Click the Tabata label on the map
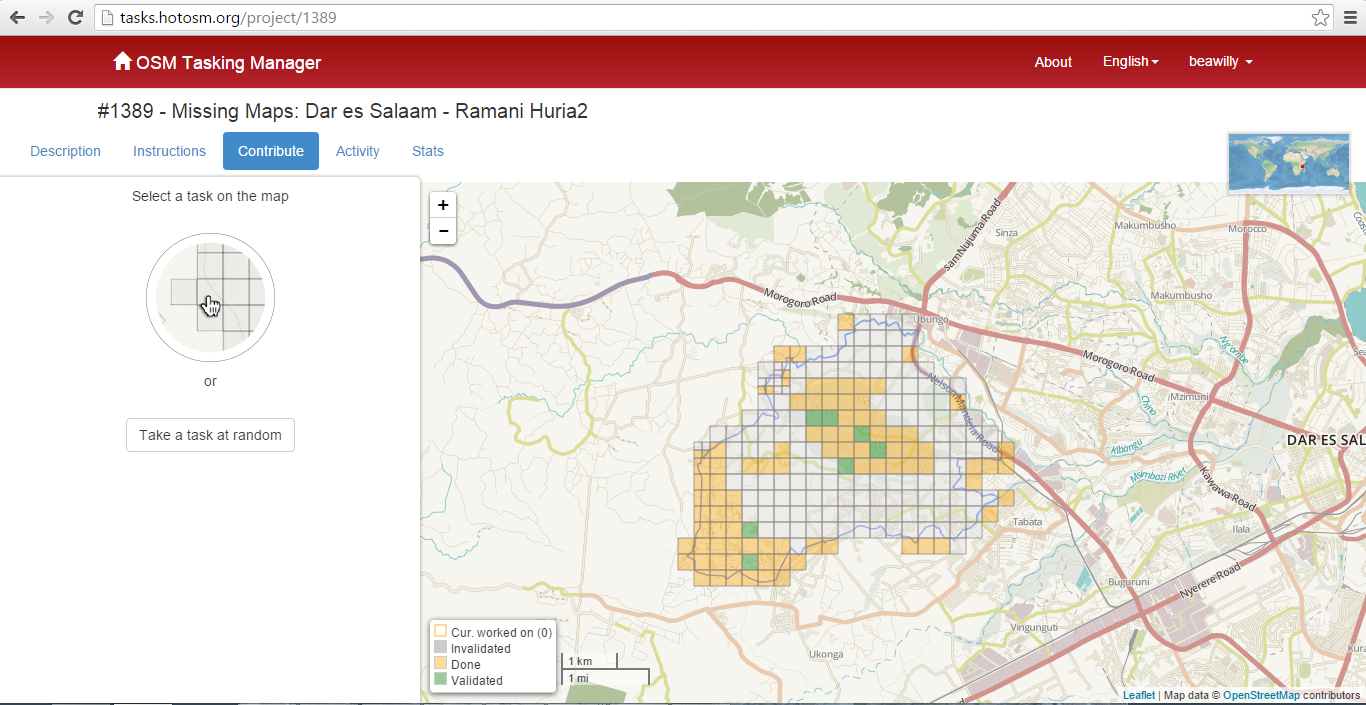This screenshot has height=705, width=1366. (x=1027, y=522)
